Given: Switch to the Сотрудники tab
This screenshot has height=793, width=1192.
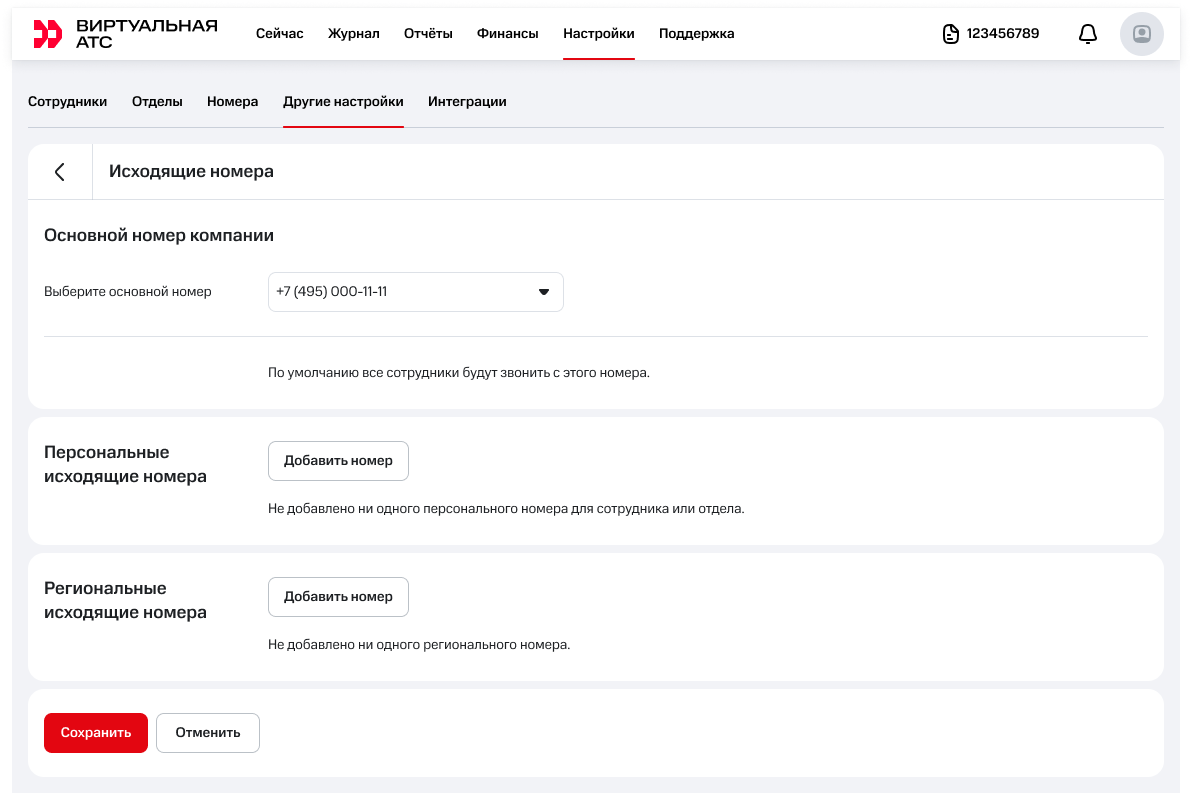Looking at the screenshot, I should [67, 102].
